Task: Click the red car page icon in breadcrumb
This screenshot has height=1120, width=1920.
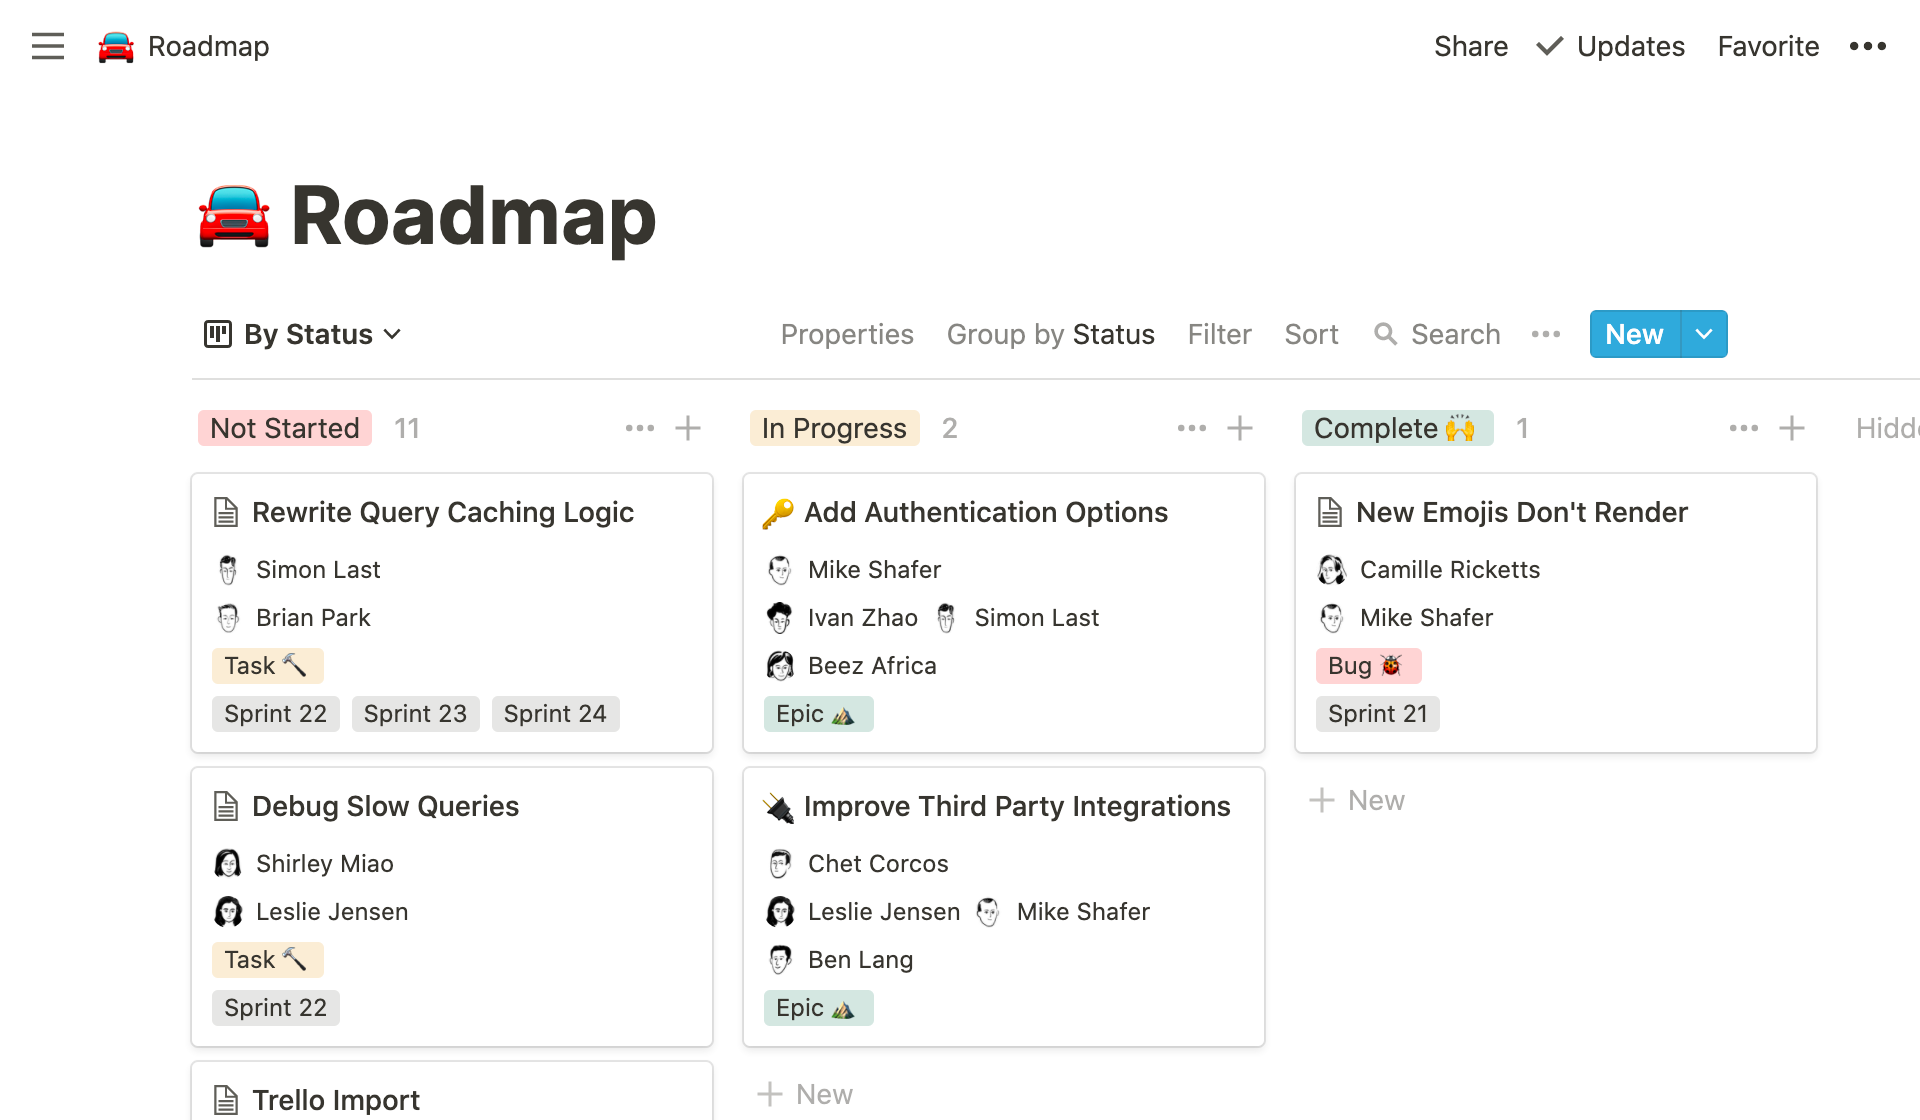Action: 116,47
